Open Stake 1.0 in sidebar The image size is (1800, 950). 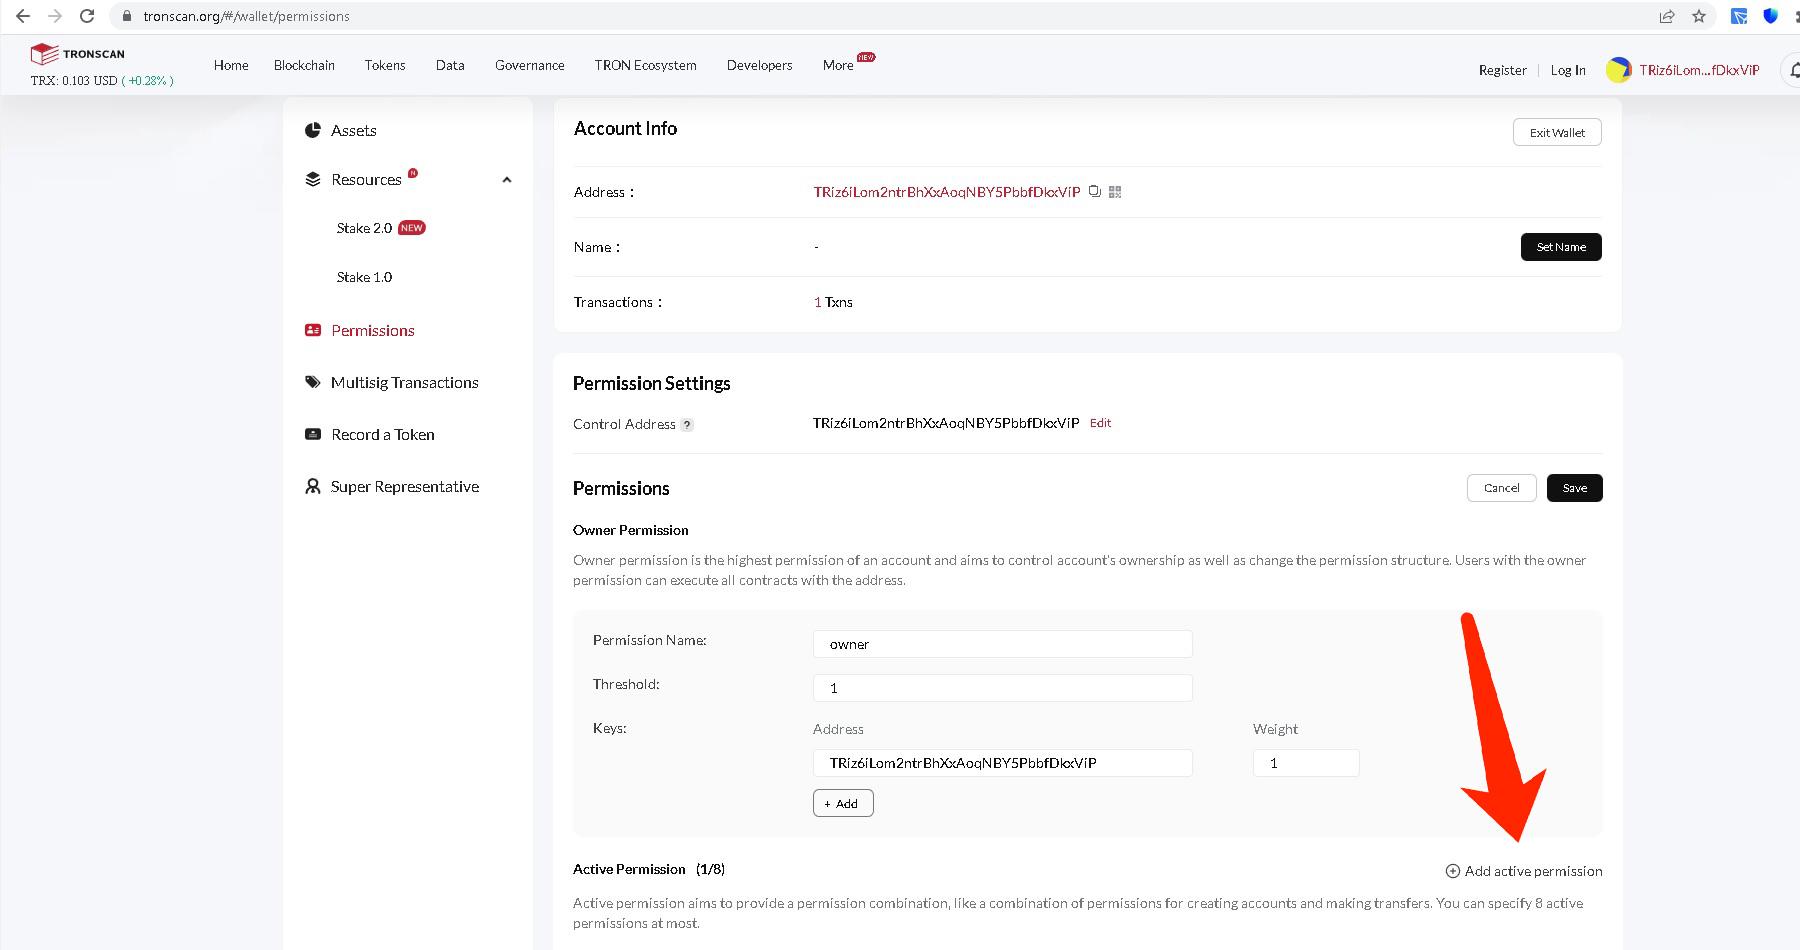pos(364,277)
